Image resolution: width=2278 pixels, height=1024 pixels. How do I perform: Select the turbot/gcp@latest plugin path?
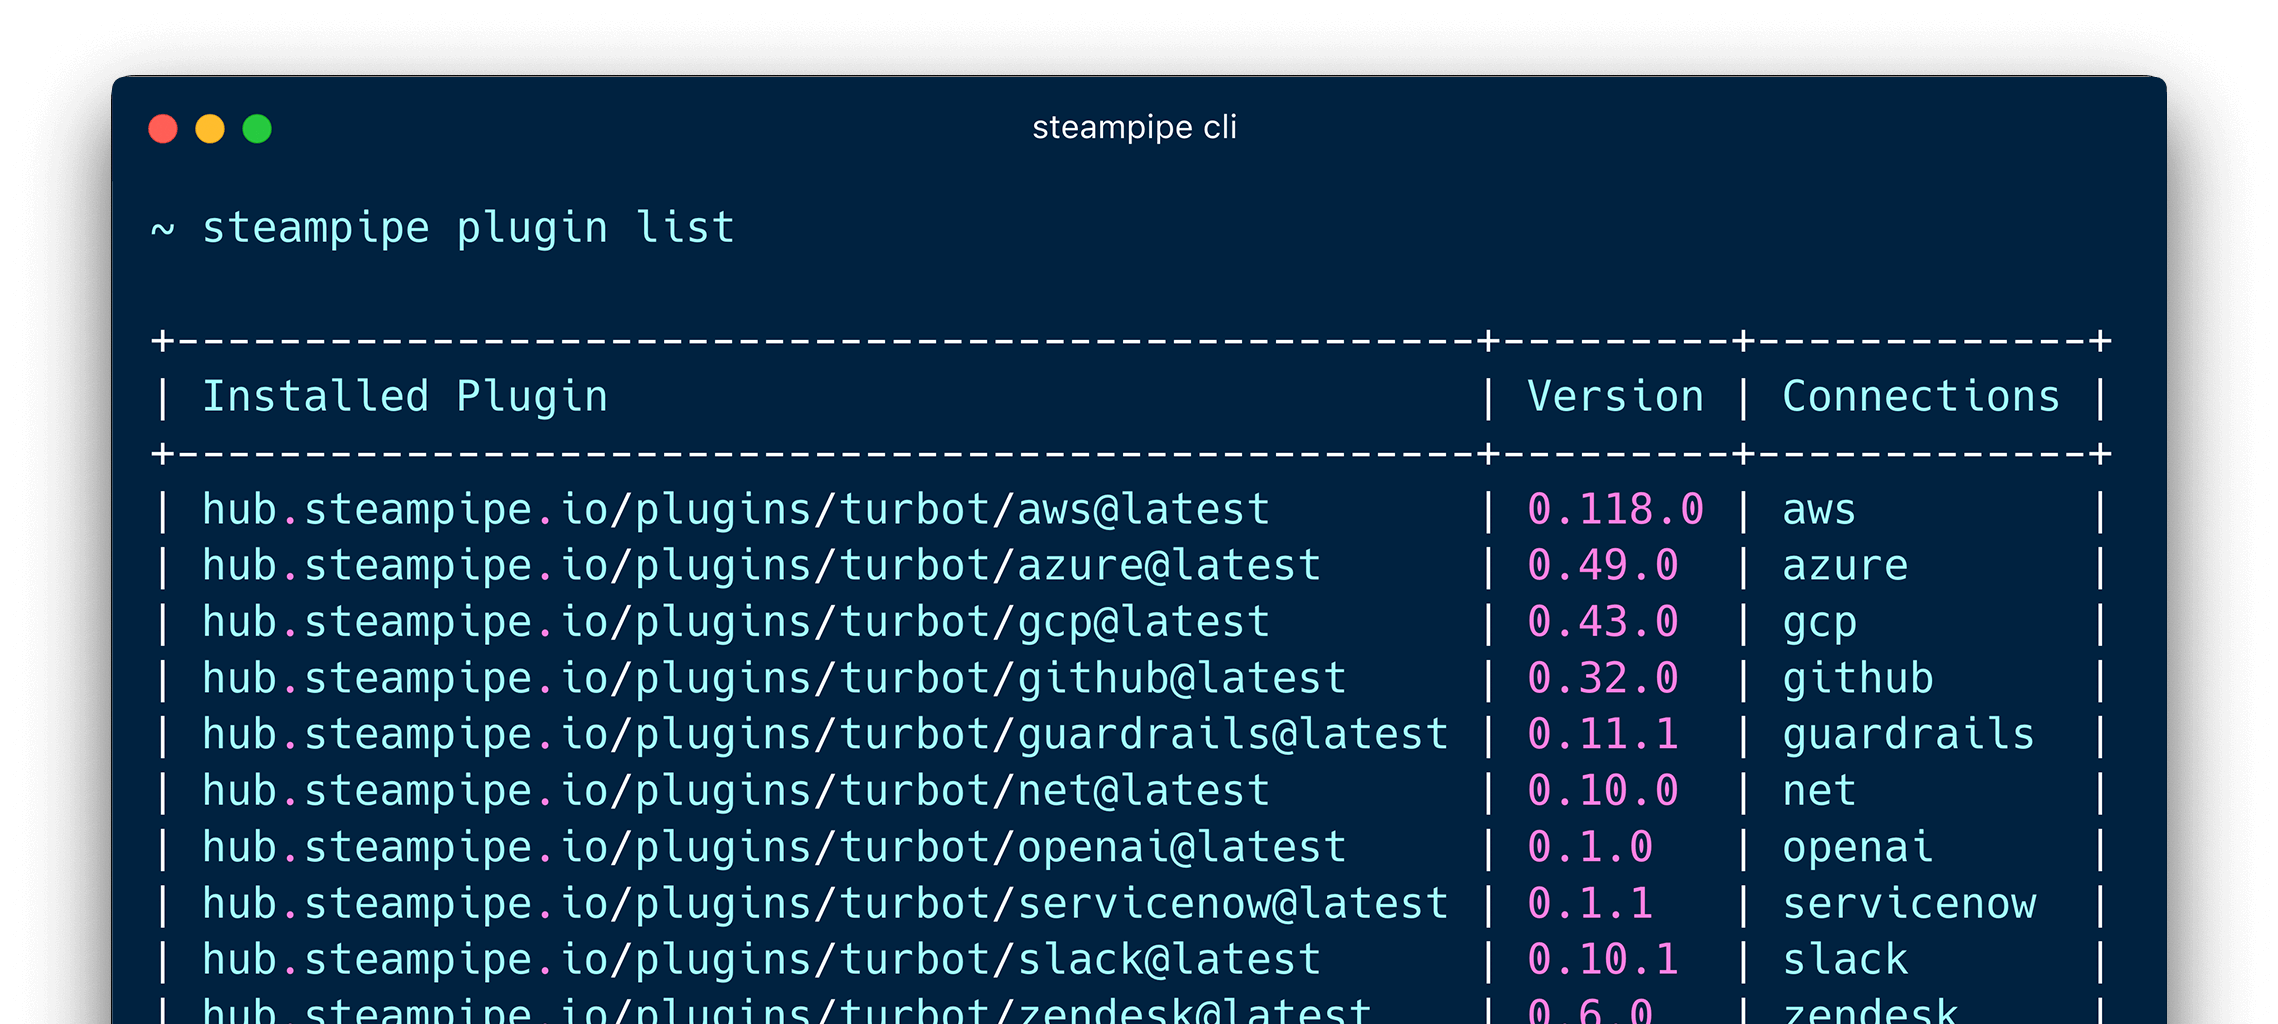coord(735,622)
